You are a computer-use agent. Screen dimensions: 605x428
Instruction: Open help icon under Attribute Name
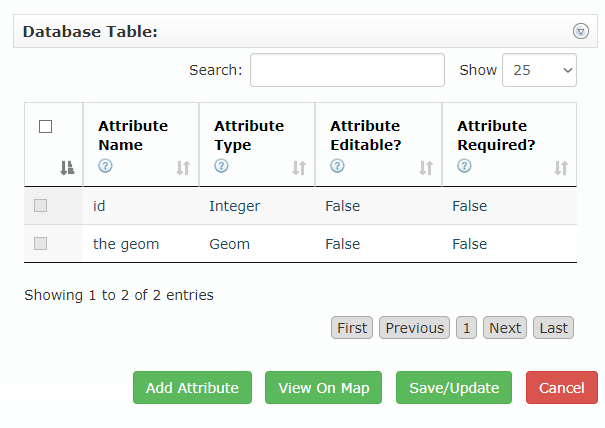pyautogui.click(x=105, y=166)
